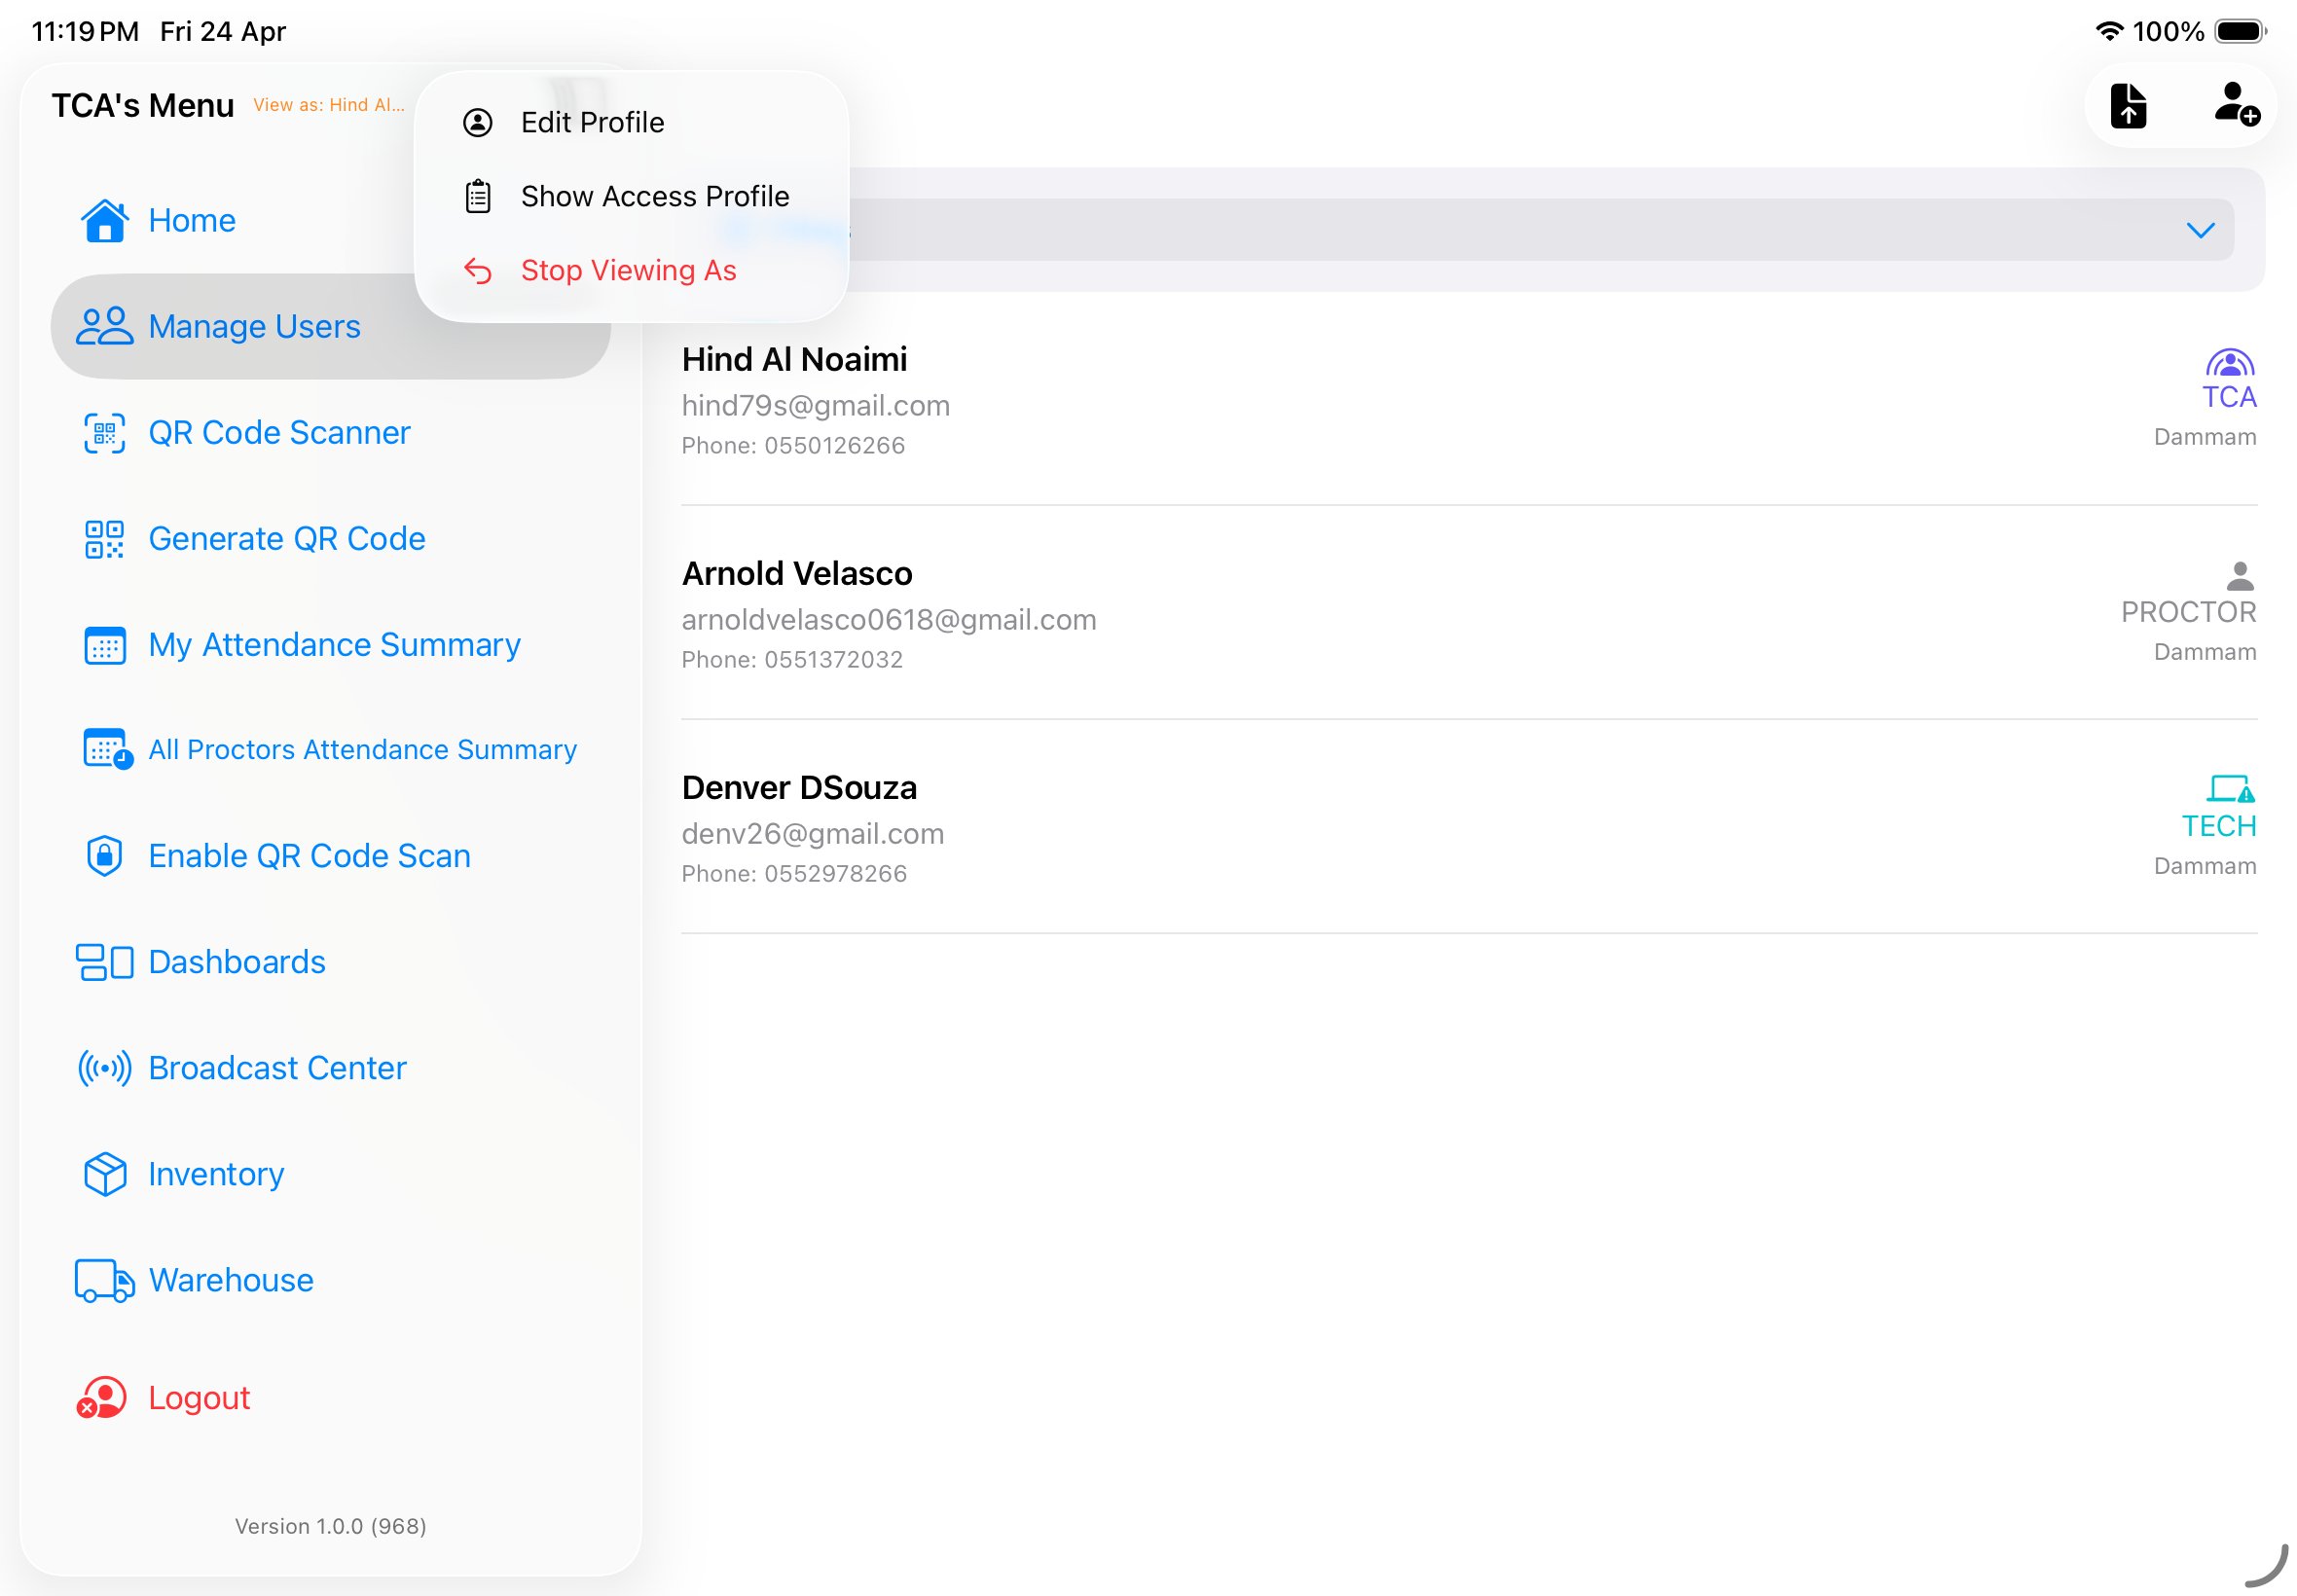Tap the Enable QR Code Scan lock icon
The image size is (2297, 1596).
click(x=104, y=855)
